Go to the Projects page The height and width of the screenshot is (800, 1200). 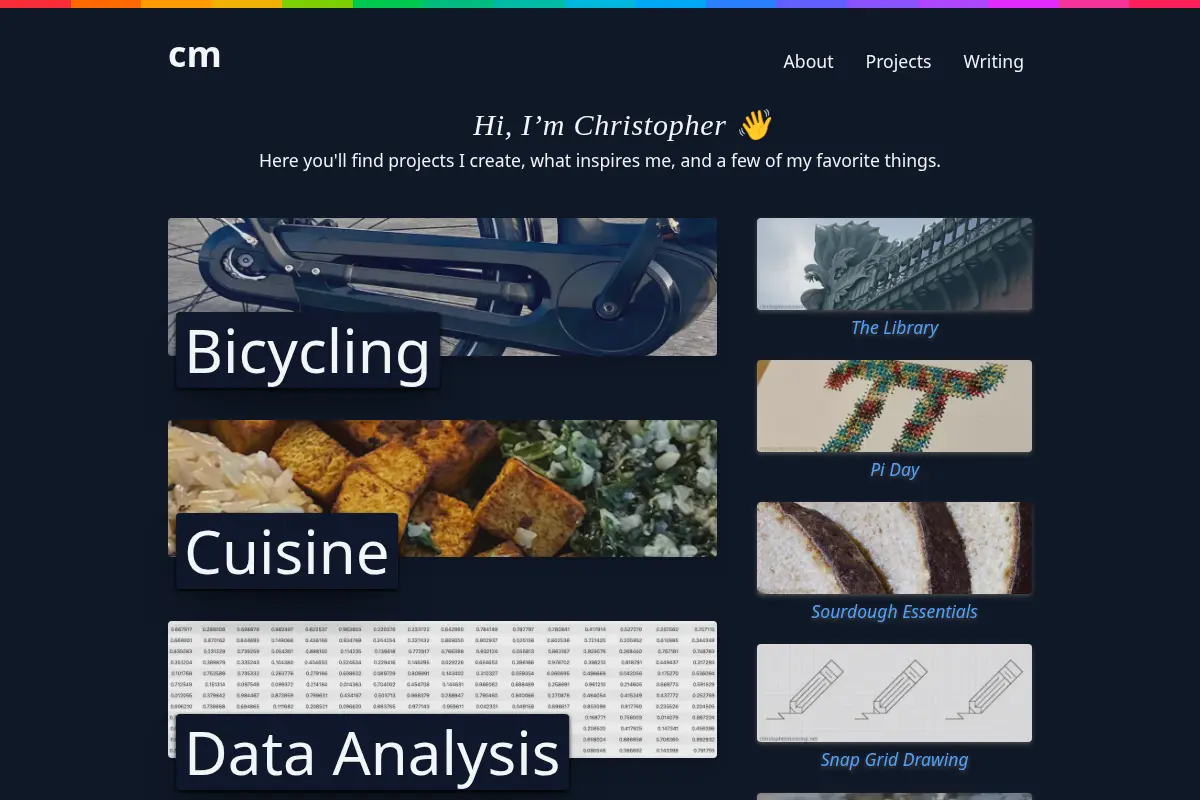click(x=898, y=62)
